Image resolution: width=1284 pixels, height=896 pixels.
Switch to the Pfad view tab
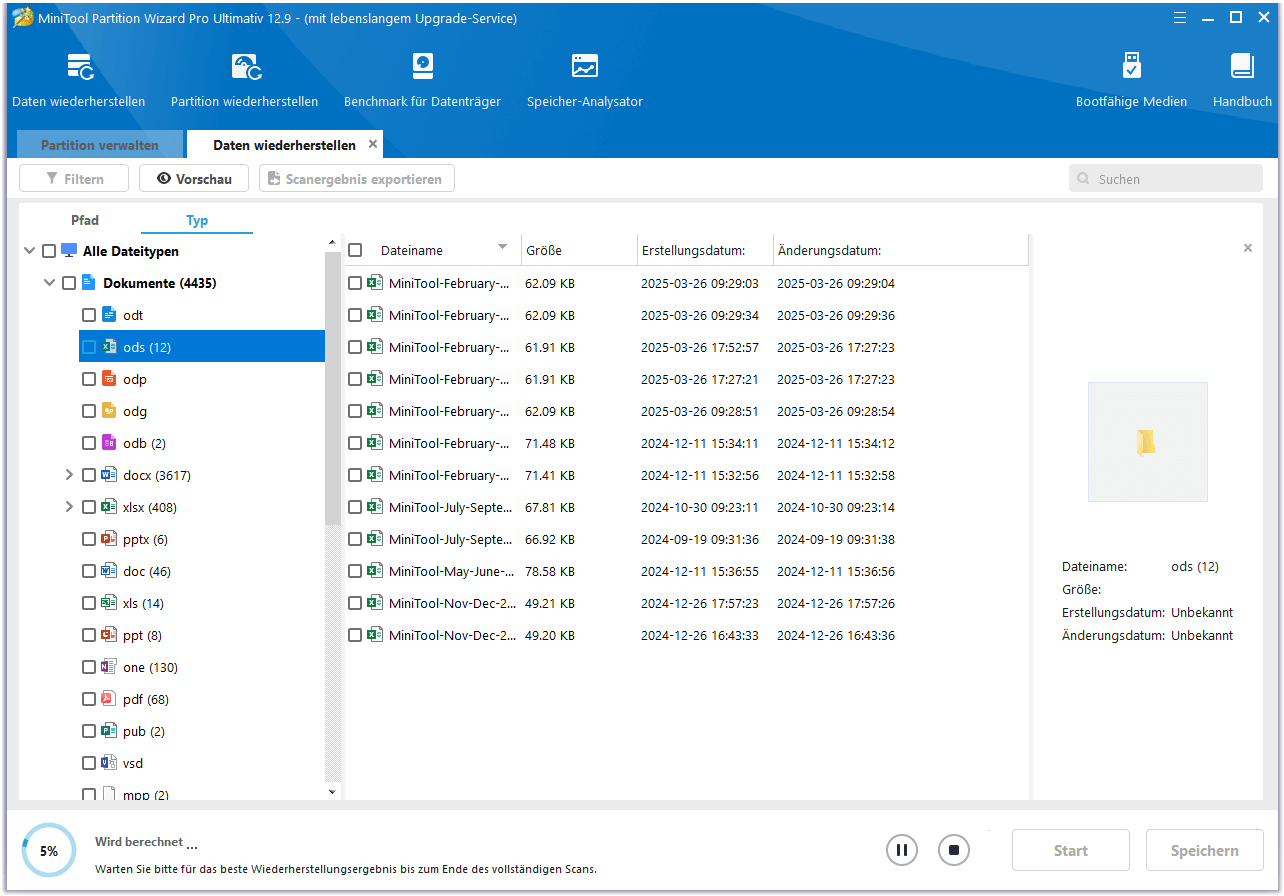point(85,220)
